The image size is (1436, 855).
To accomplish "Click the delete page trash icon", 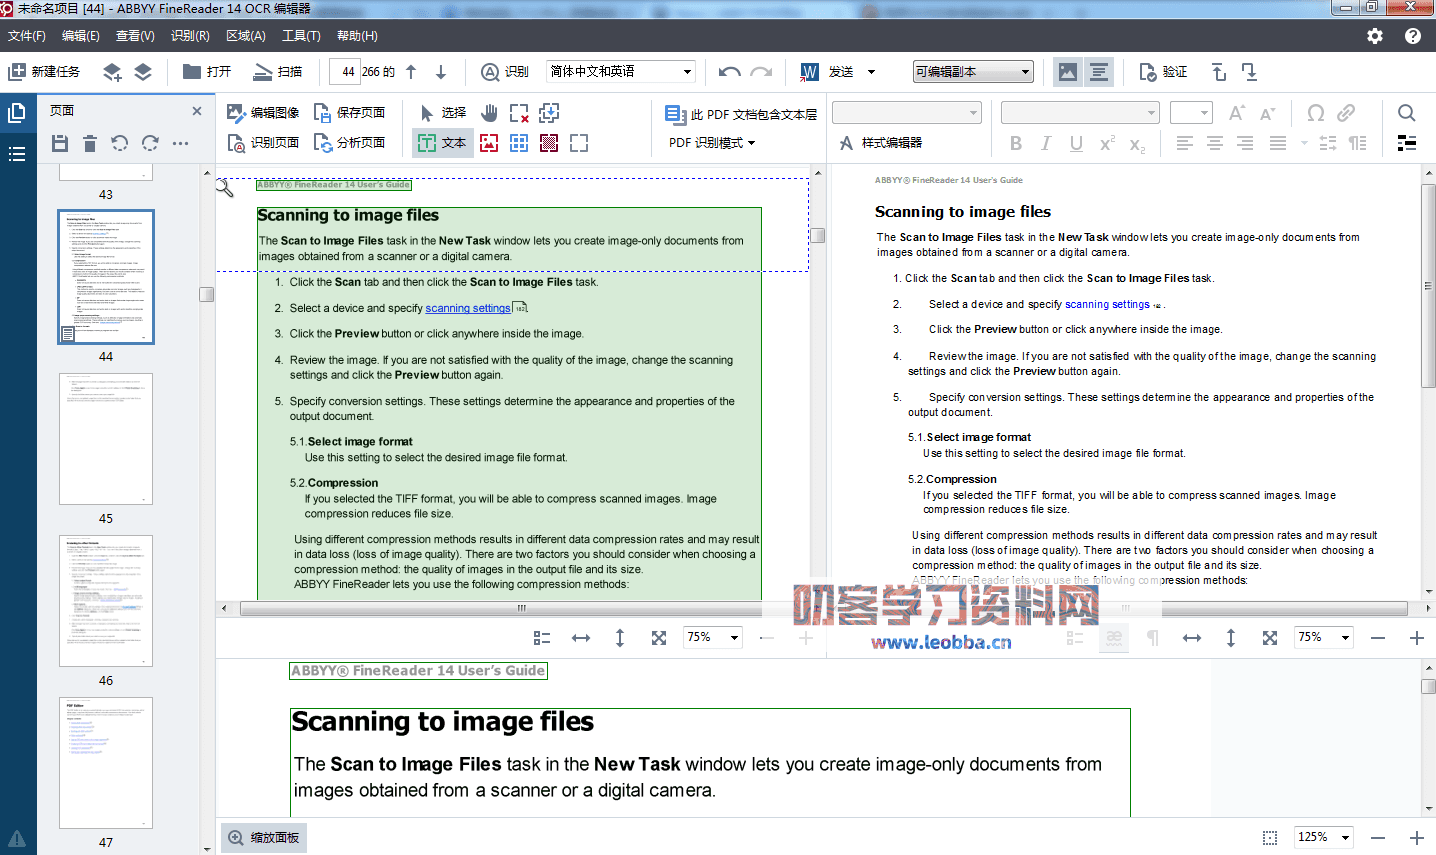I will click(x=90, y=144).
